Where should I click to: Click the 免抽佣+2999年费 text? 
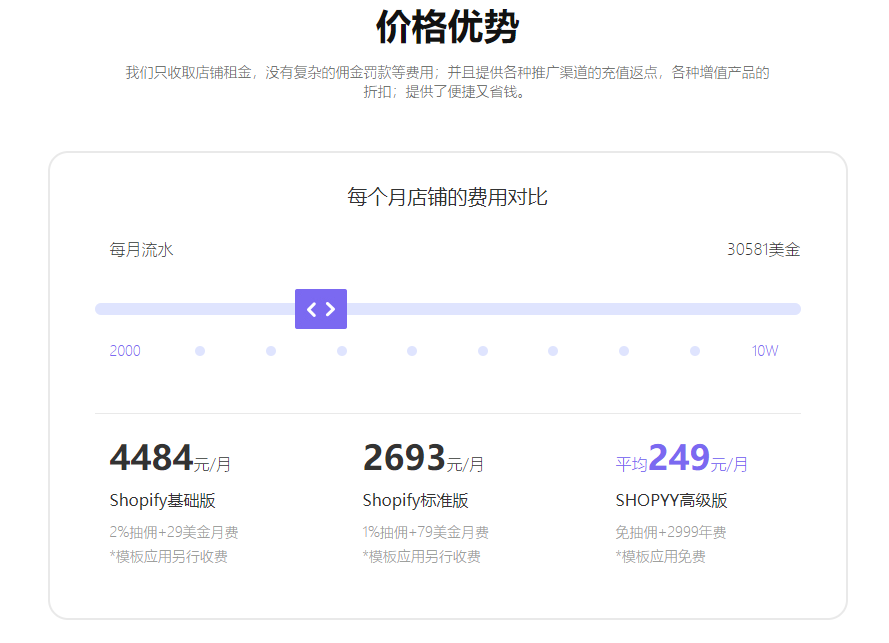(671, 532)
